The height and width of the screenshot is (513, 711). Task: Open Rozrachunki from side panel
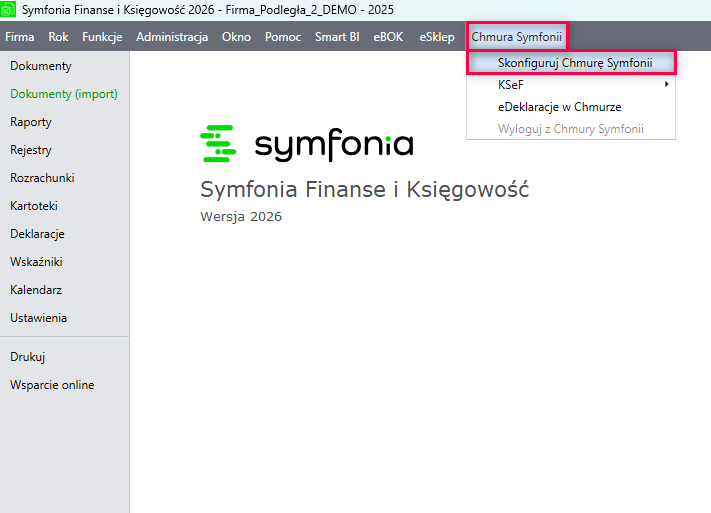42,178
